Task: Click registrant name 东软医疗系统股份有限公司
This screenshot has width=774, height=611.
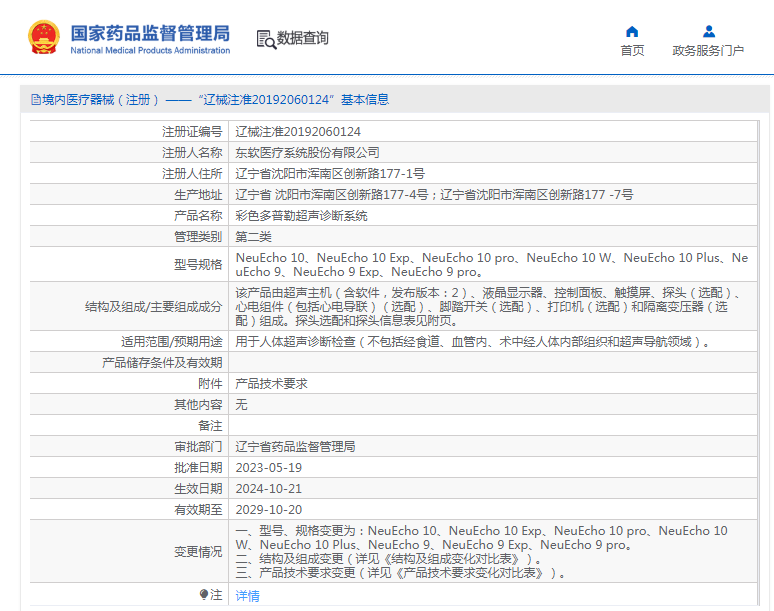Action: click(307, 153)
